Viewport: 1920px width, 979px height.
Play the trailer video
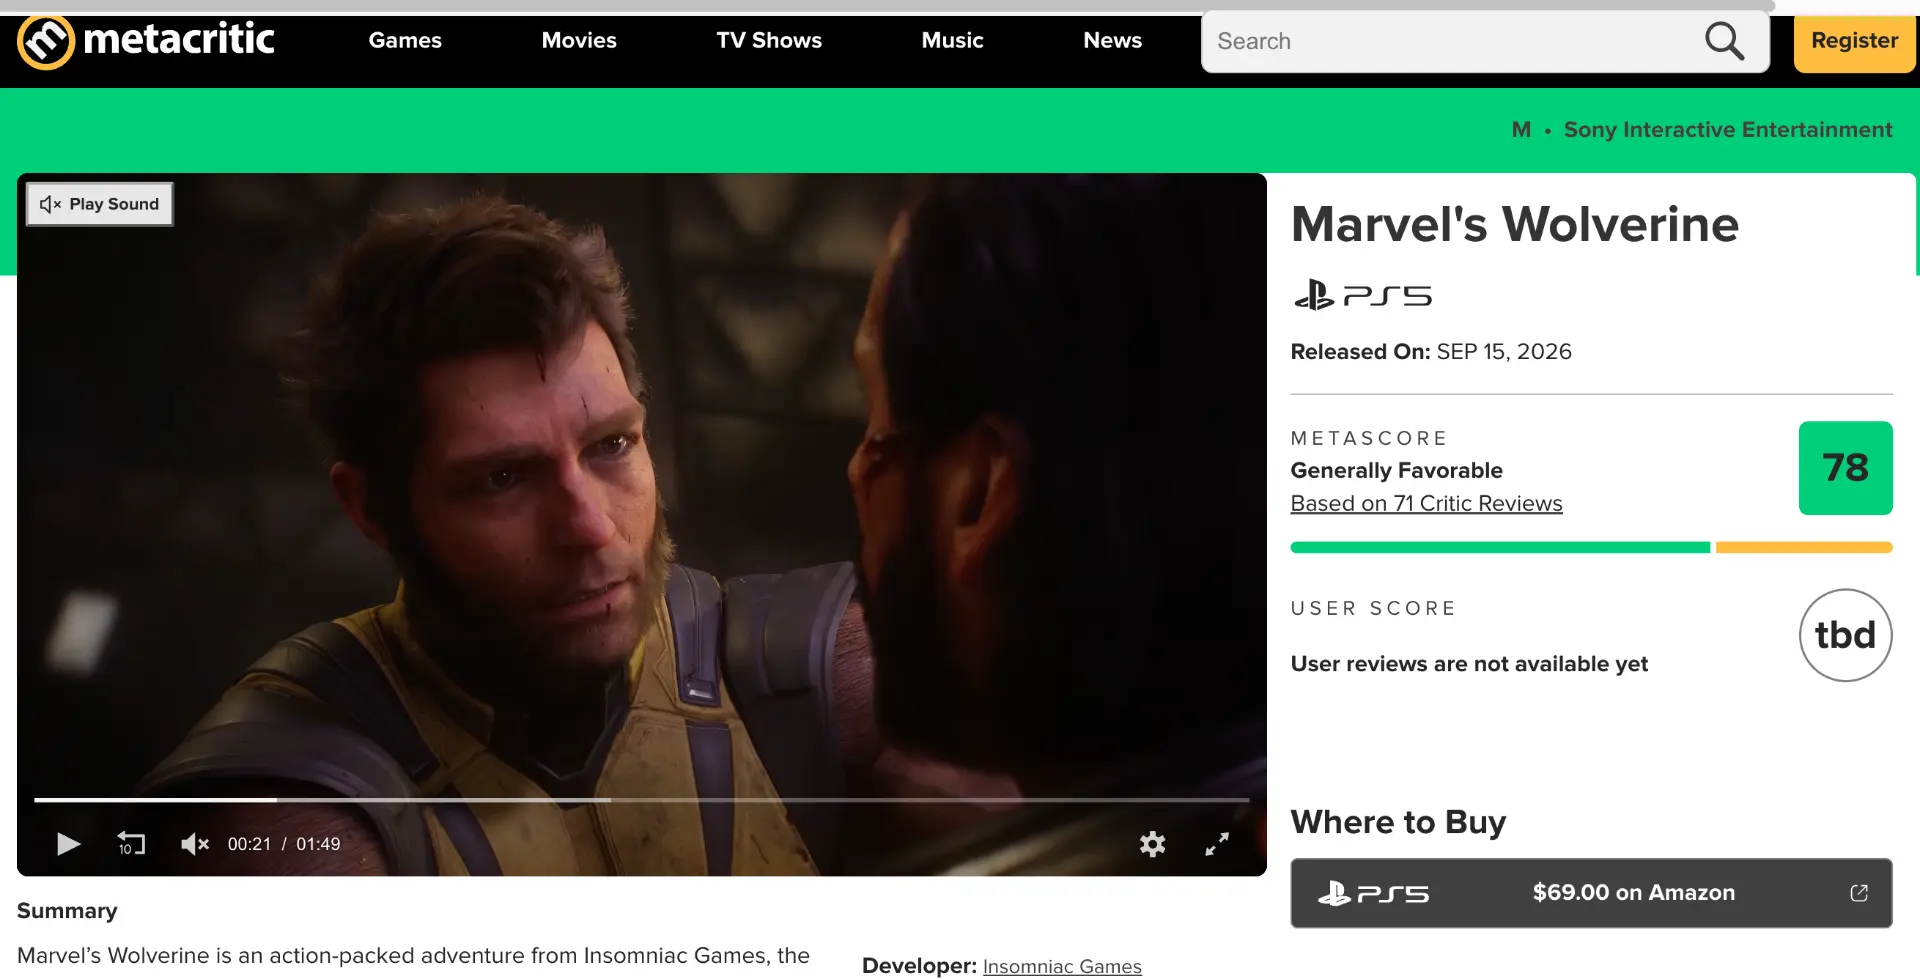tap(68, 844)
